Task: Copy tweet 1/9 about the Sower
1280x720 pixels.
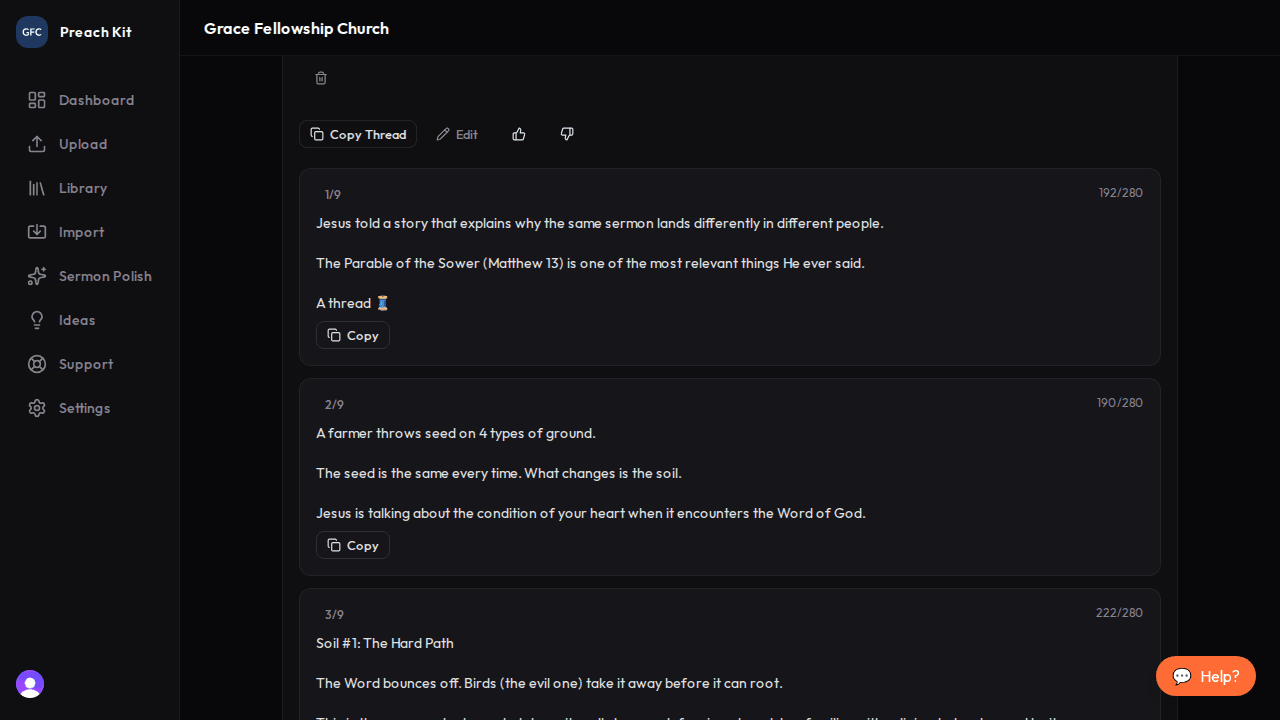Action: pyautogui.click(x=353, y=335)
